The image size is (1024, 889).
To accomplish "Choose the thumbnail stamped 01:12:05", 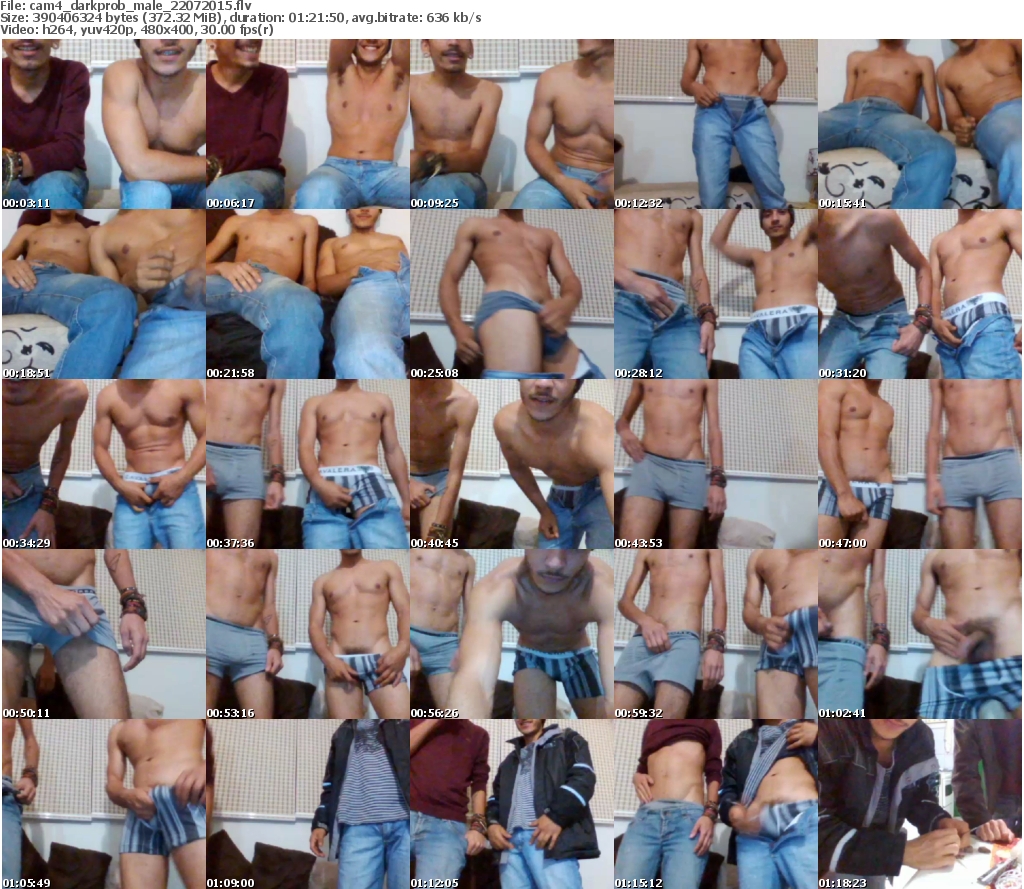I will [511, 804].
